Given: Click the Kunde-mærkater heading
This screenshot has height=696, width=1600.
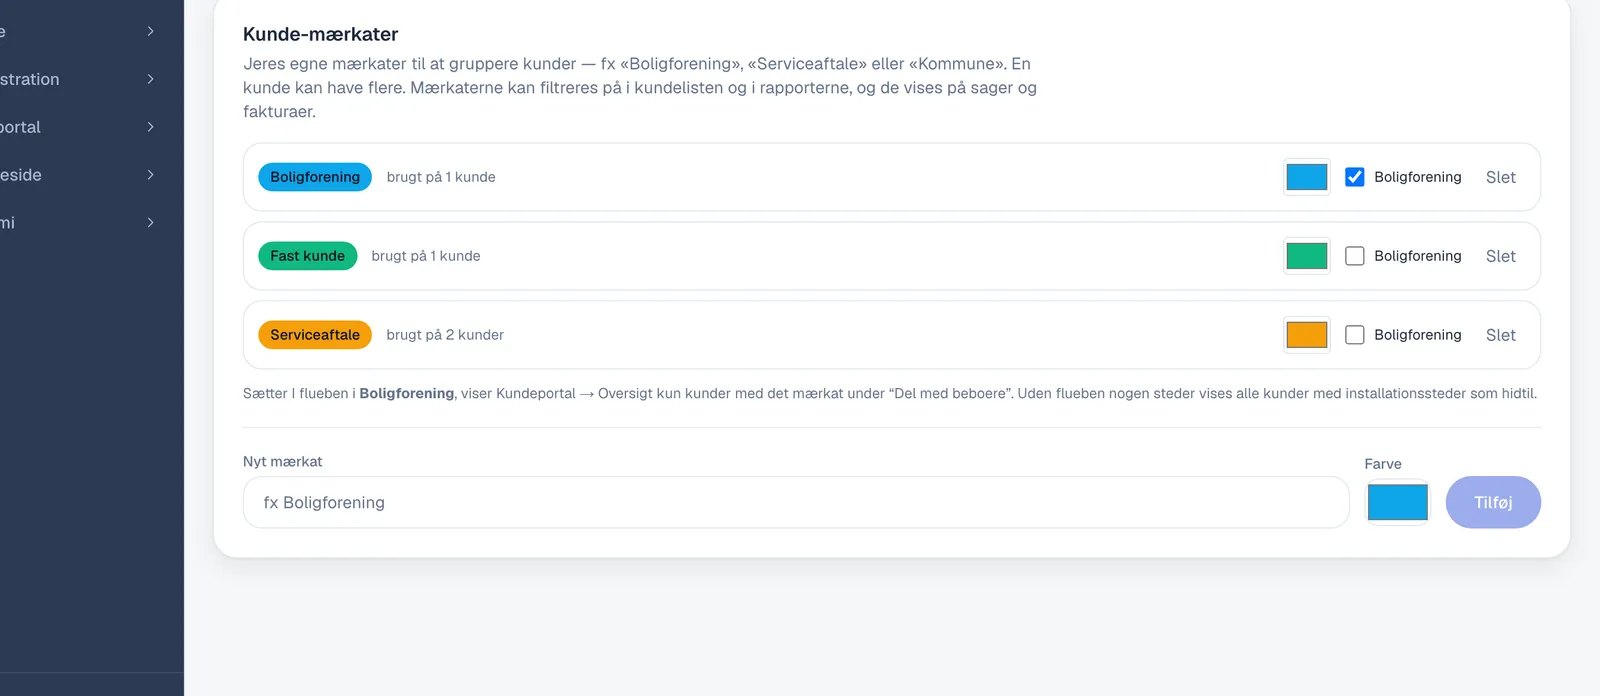Looking at the screenshot, I should click(320, 34).
